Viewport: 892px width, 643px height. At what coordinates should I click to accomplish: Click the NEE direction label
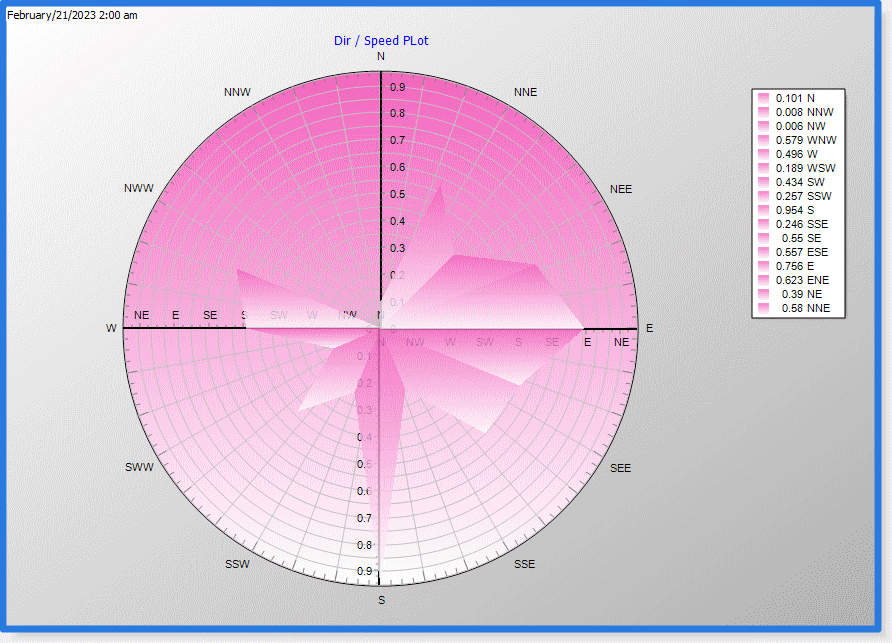coord(621,189)
